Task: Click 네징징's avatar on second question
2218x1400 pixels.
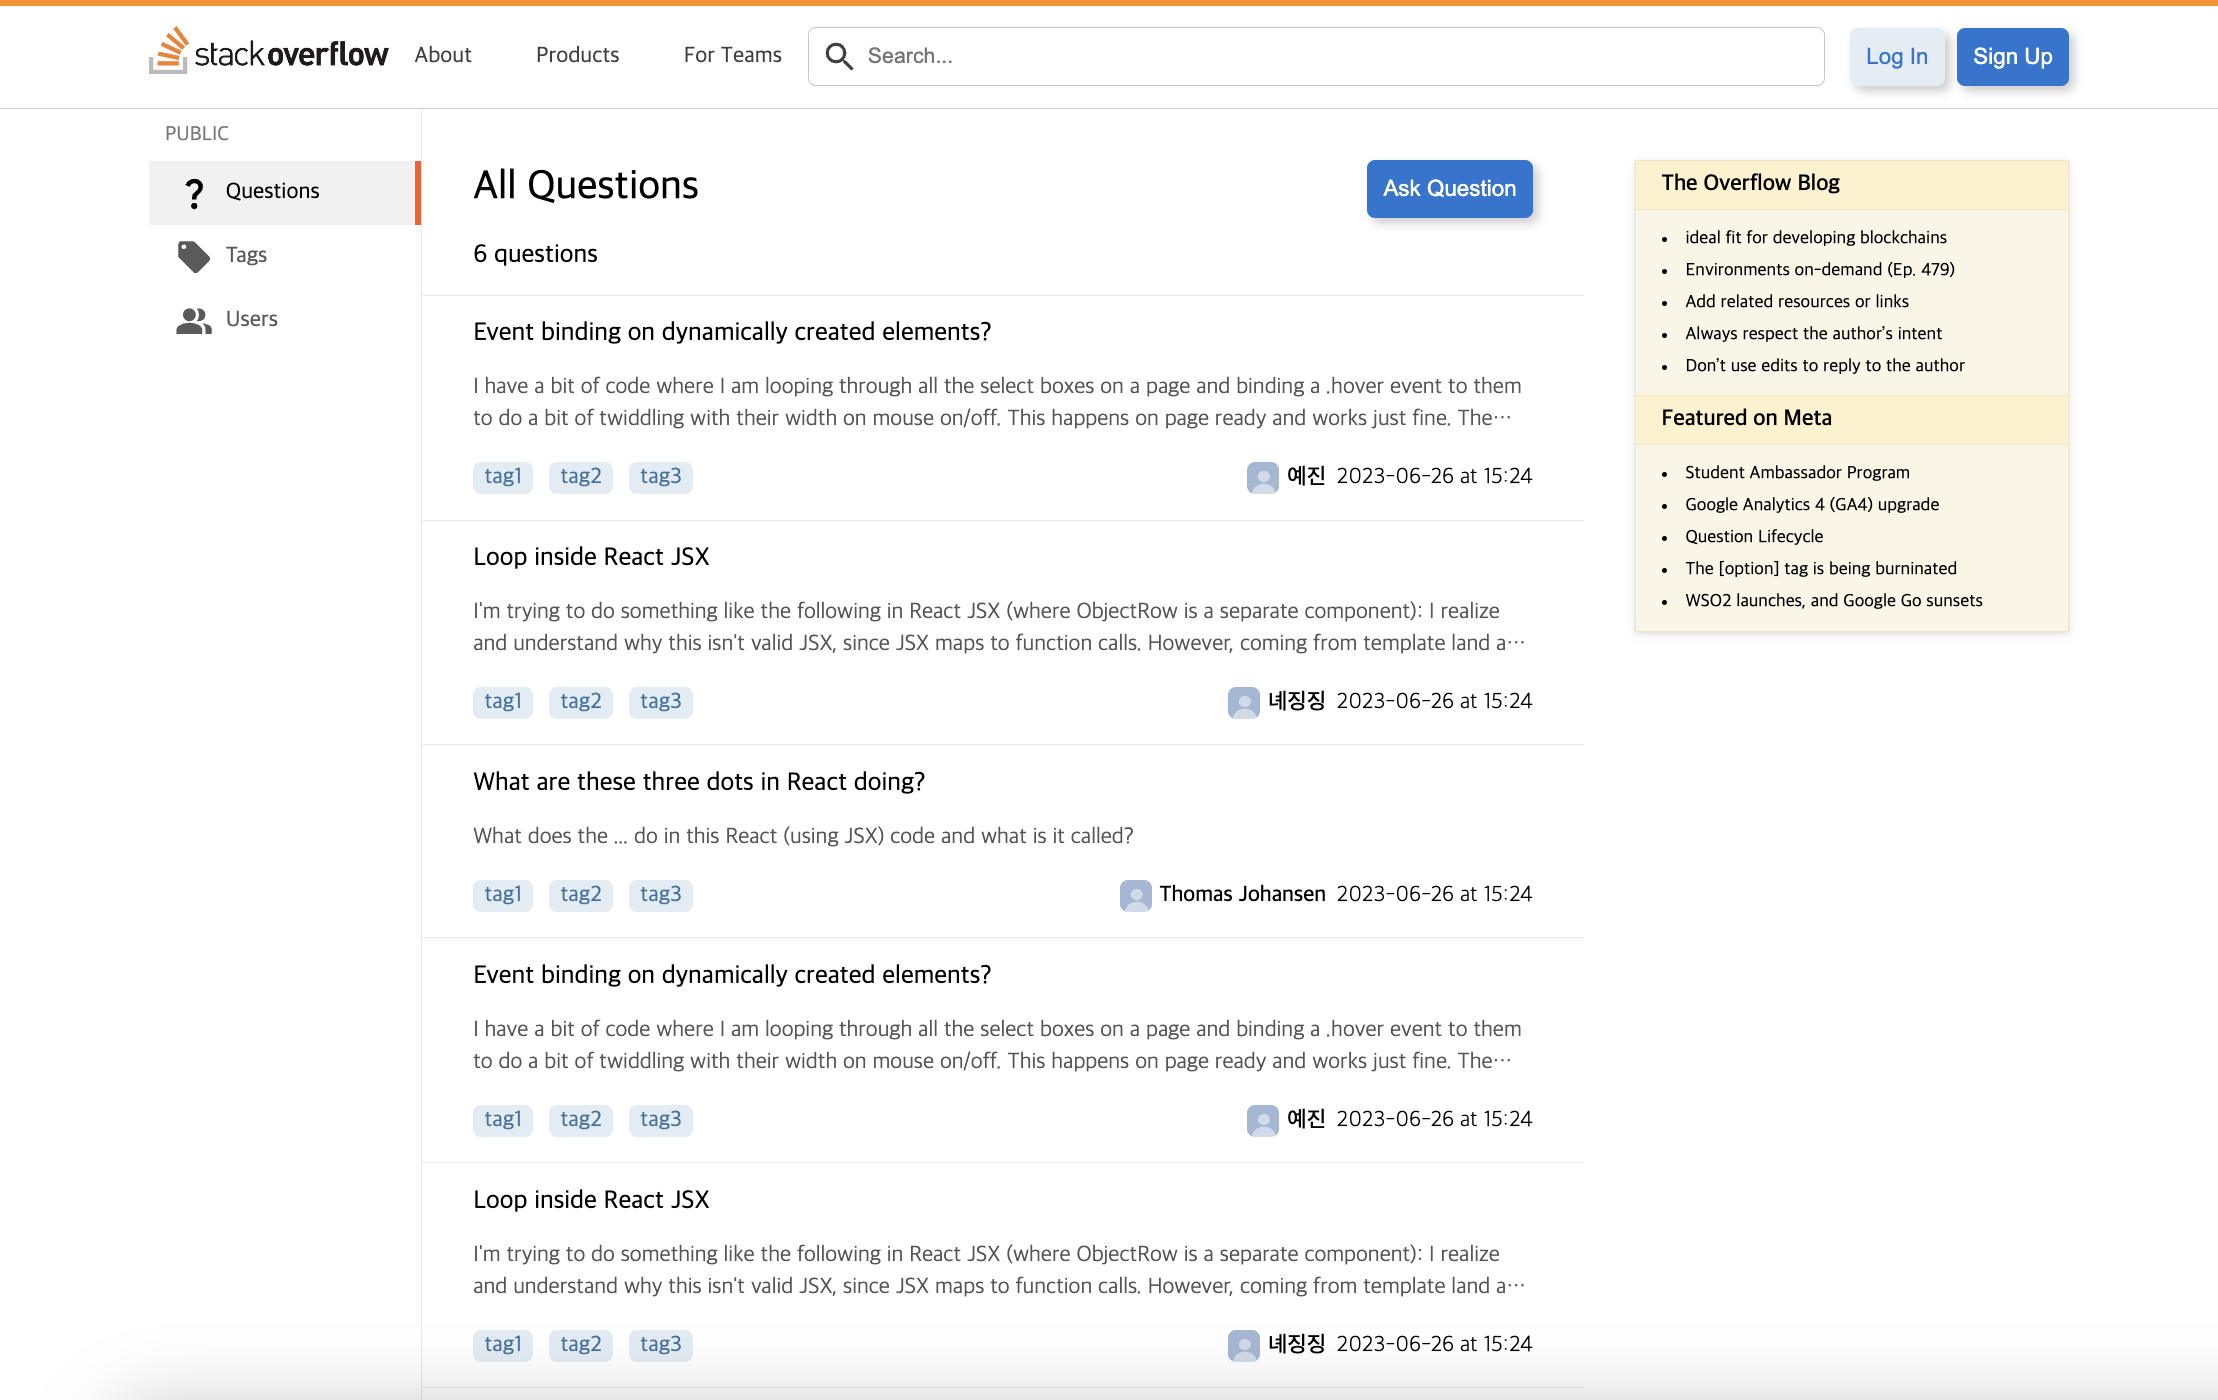Action: [1243, 702]
